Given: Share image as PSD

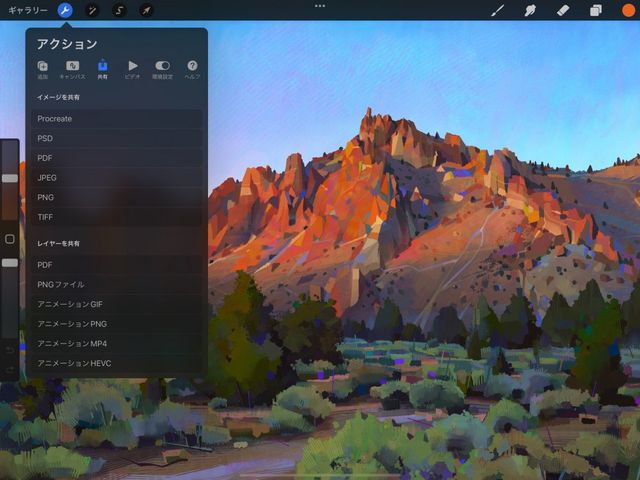Looking at the screenshot, I should click(x=117, y=138).
